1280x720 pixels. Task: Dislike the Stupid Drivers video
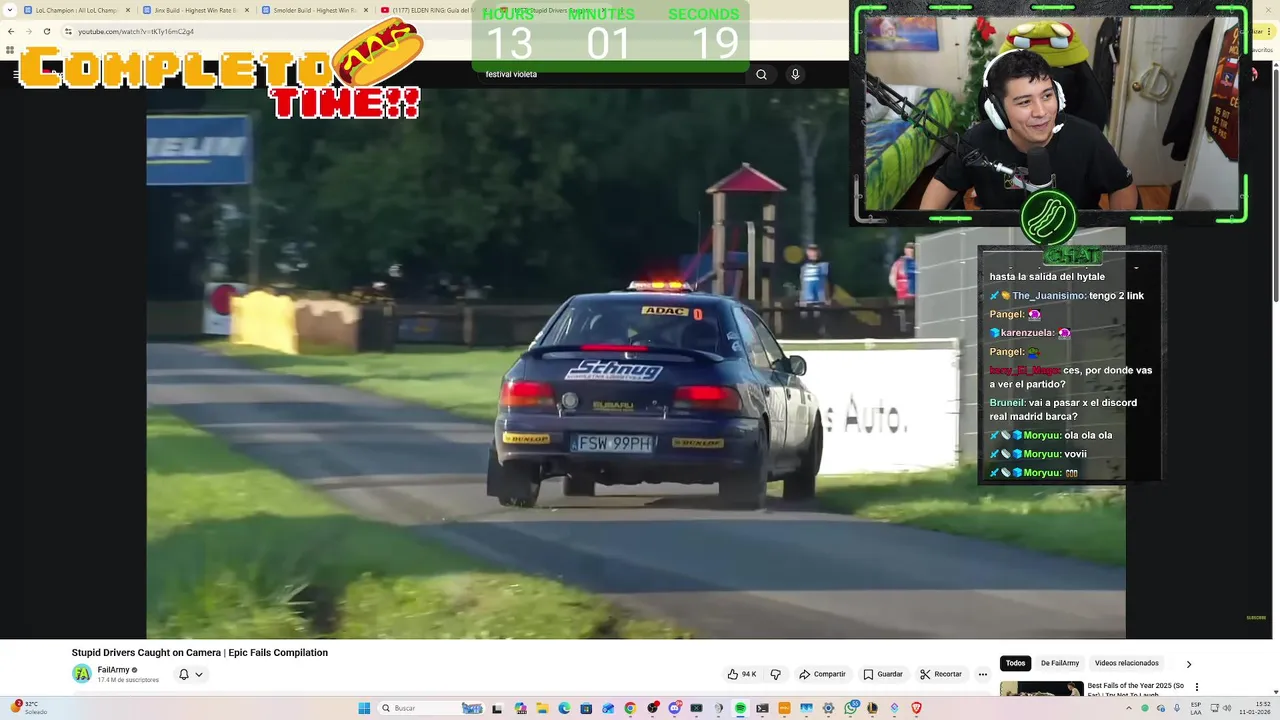(776, 674)
